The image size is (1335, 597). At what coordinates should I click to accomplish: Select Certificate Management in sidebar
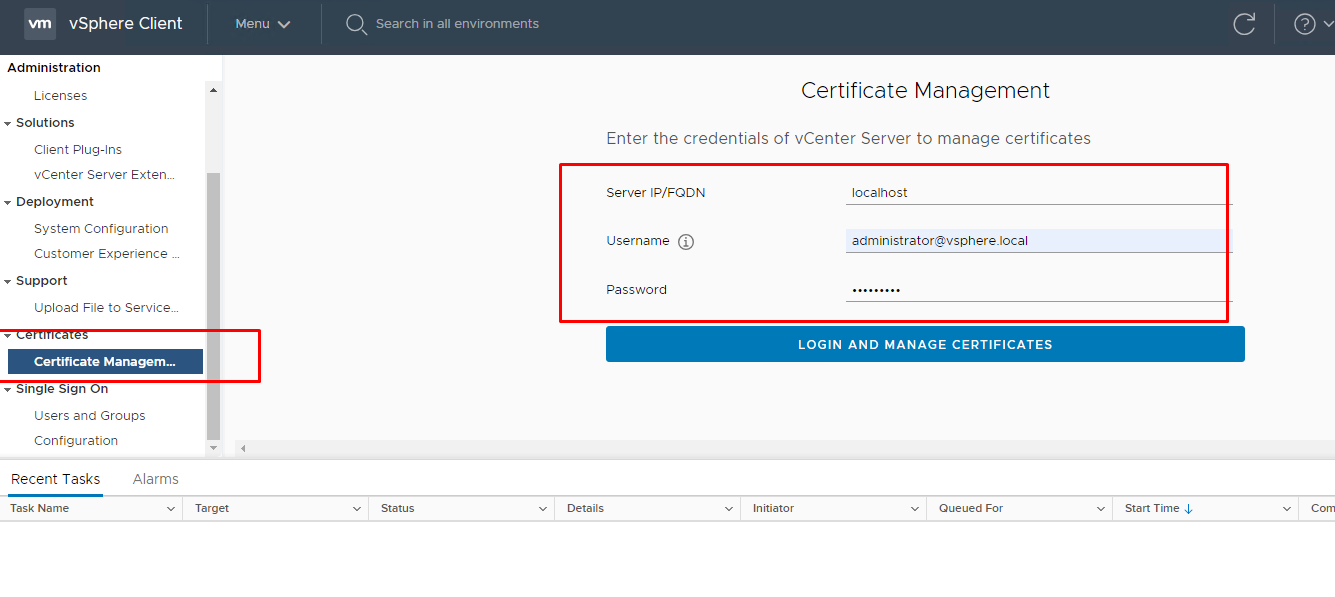click(105, 362)
